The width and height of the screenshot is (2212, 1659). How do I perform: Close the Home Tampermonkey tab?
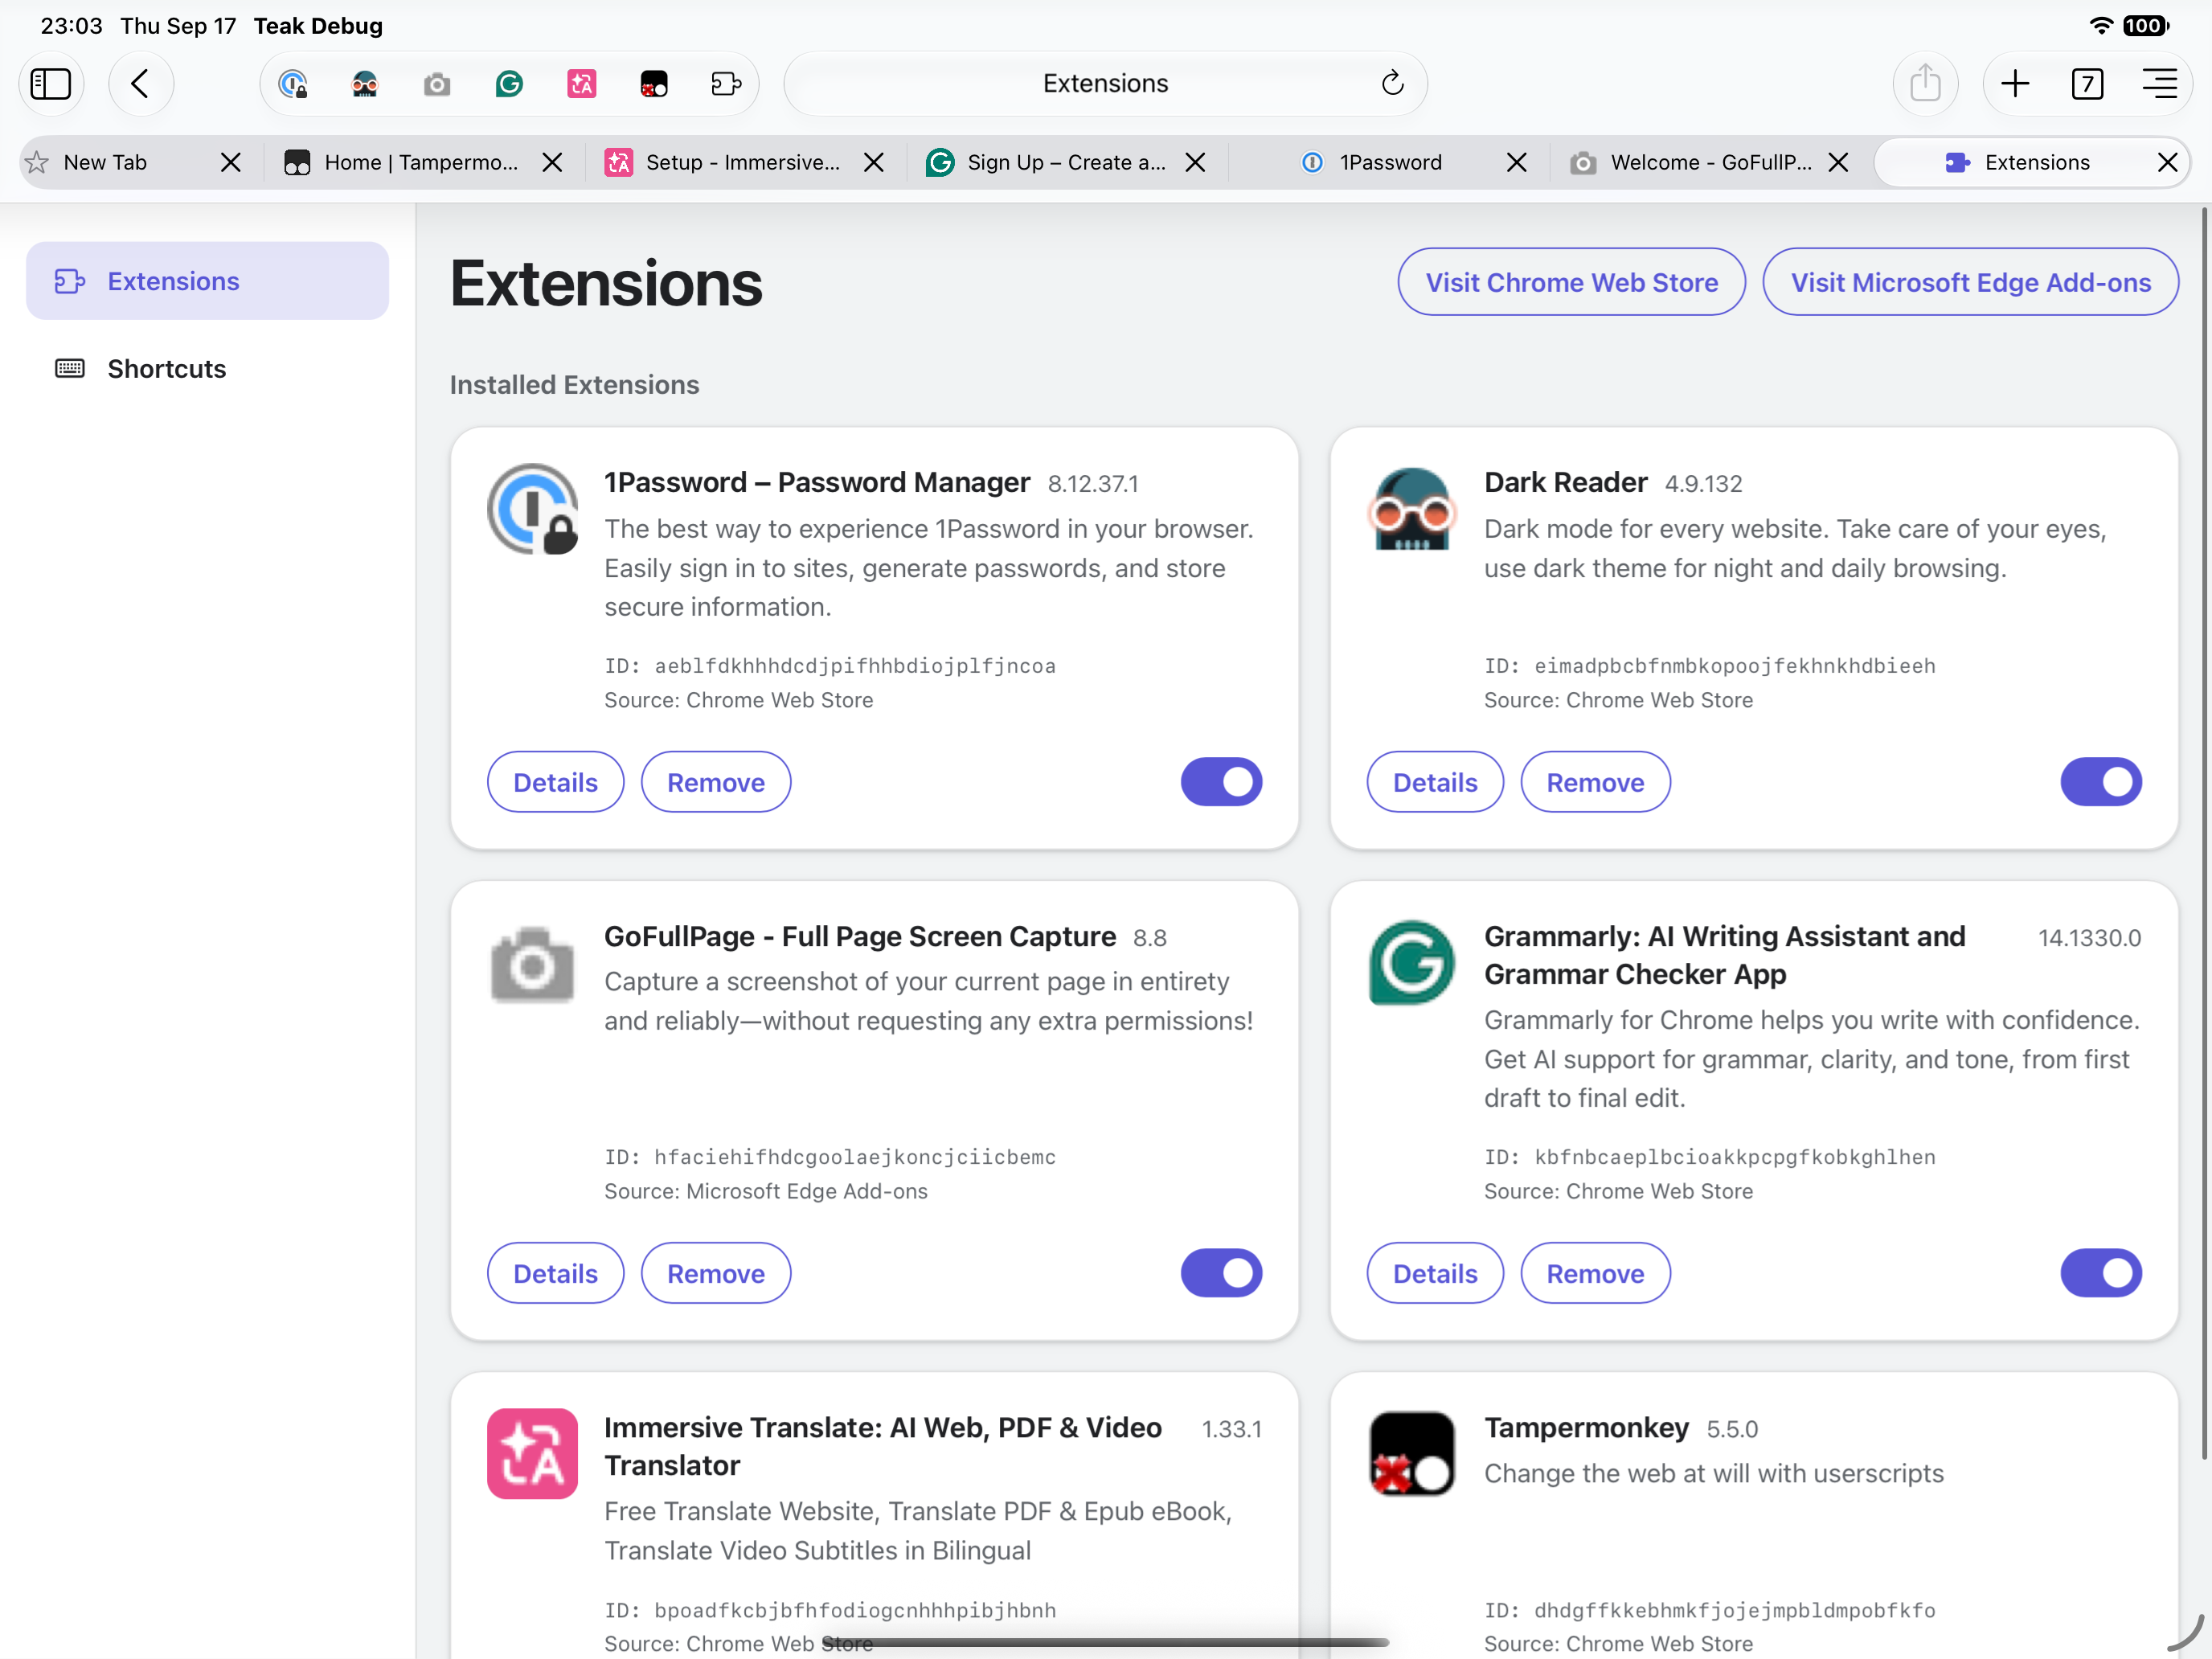(552, 162)
